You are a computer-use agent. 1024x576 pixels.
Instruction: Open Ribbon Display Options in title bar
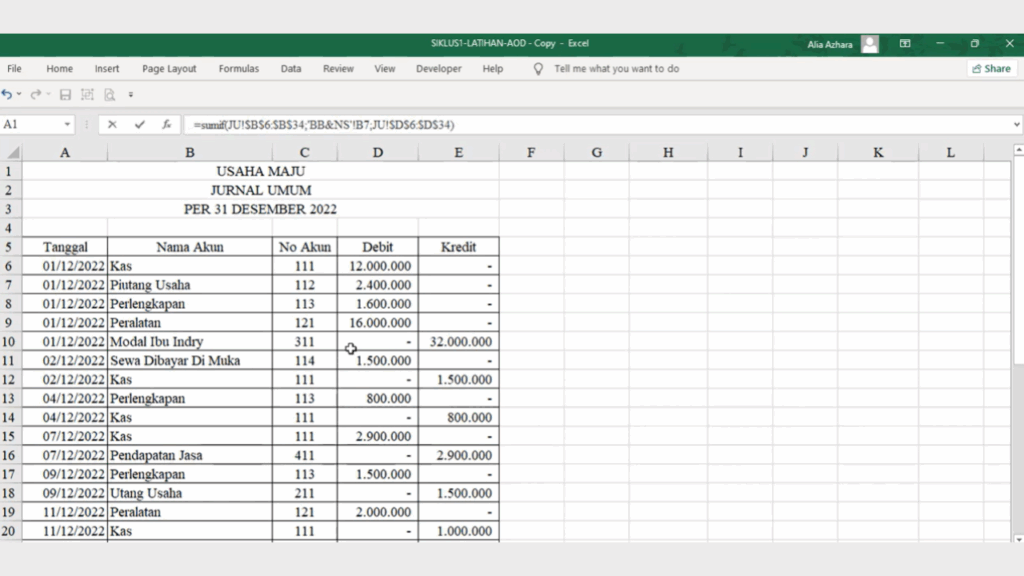(905, 44)
